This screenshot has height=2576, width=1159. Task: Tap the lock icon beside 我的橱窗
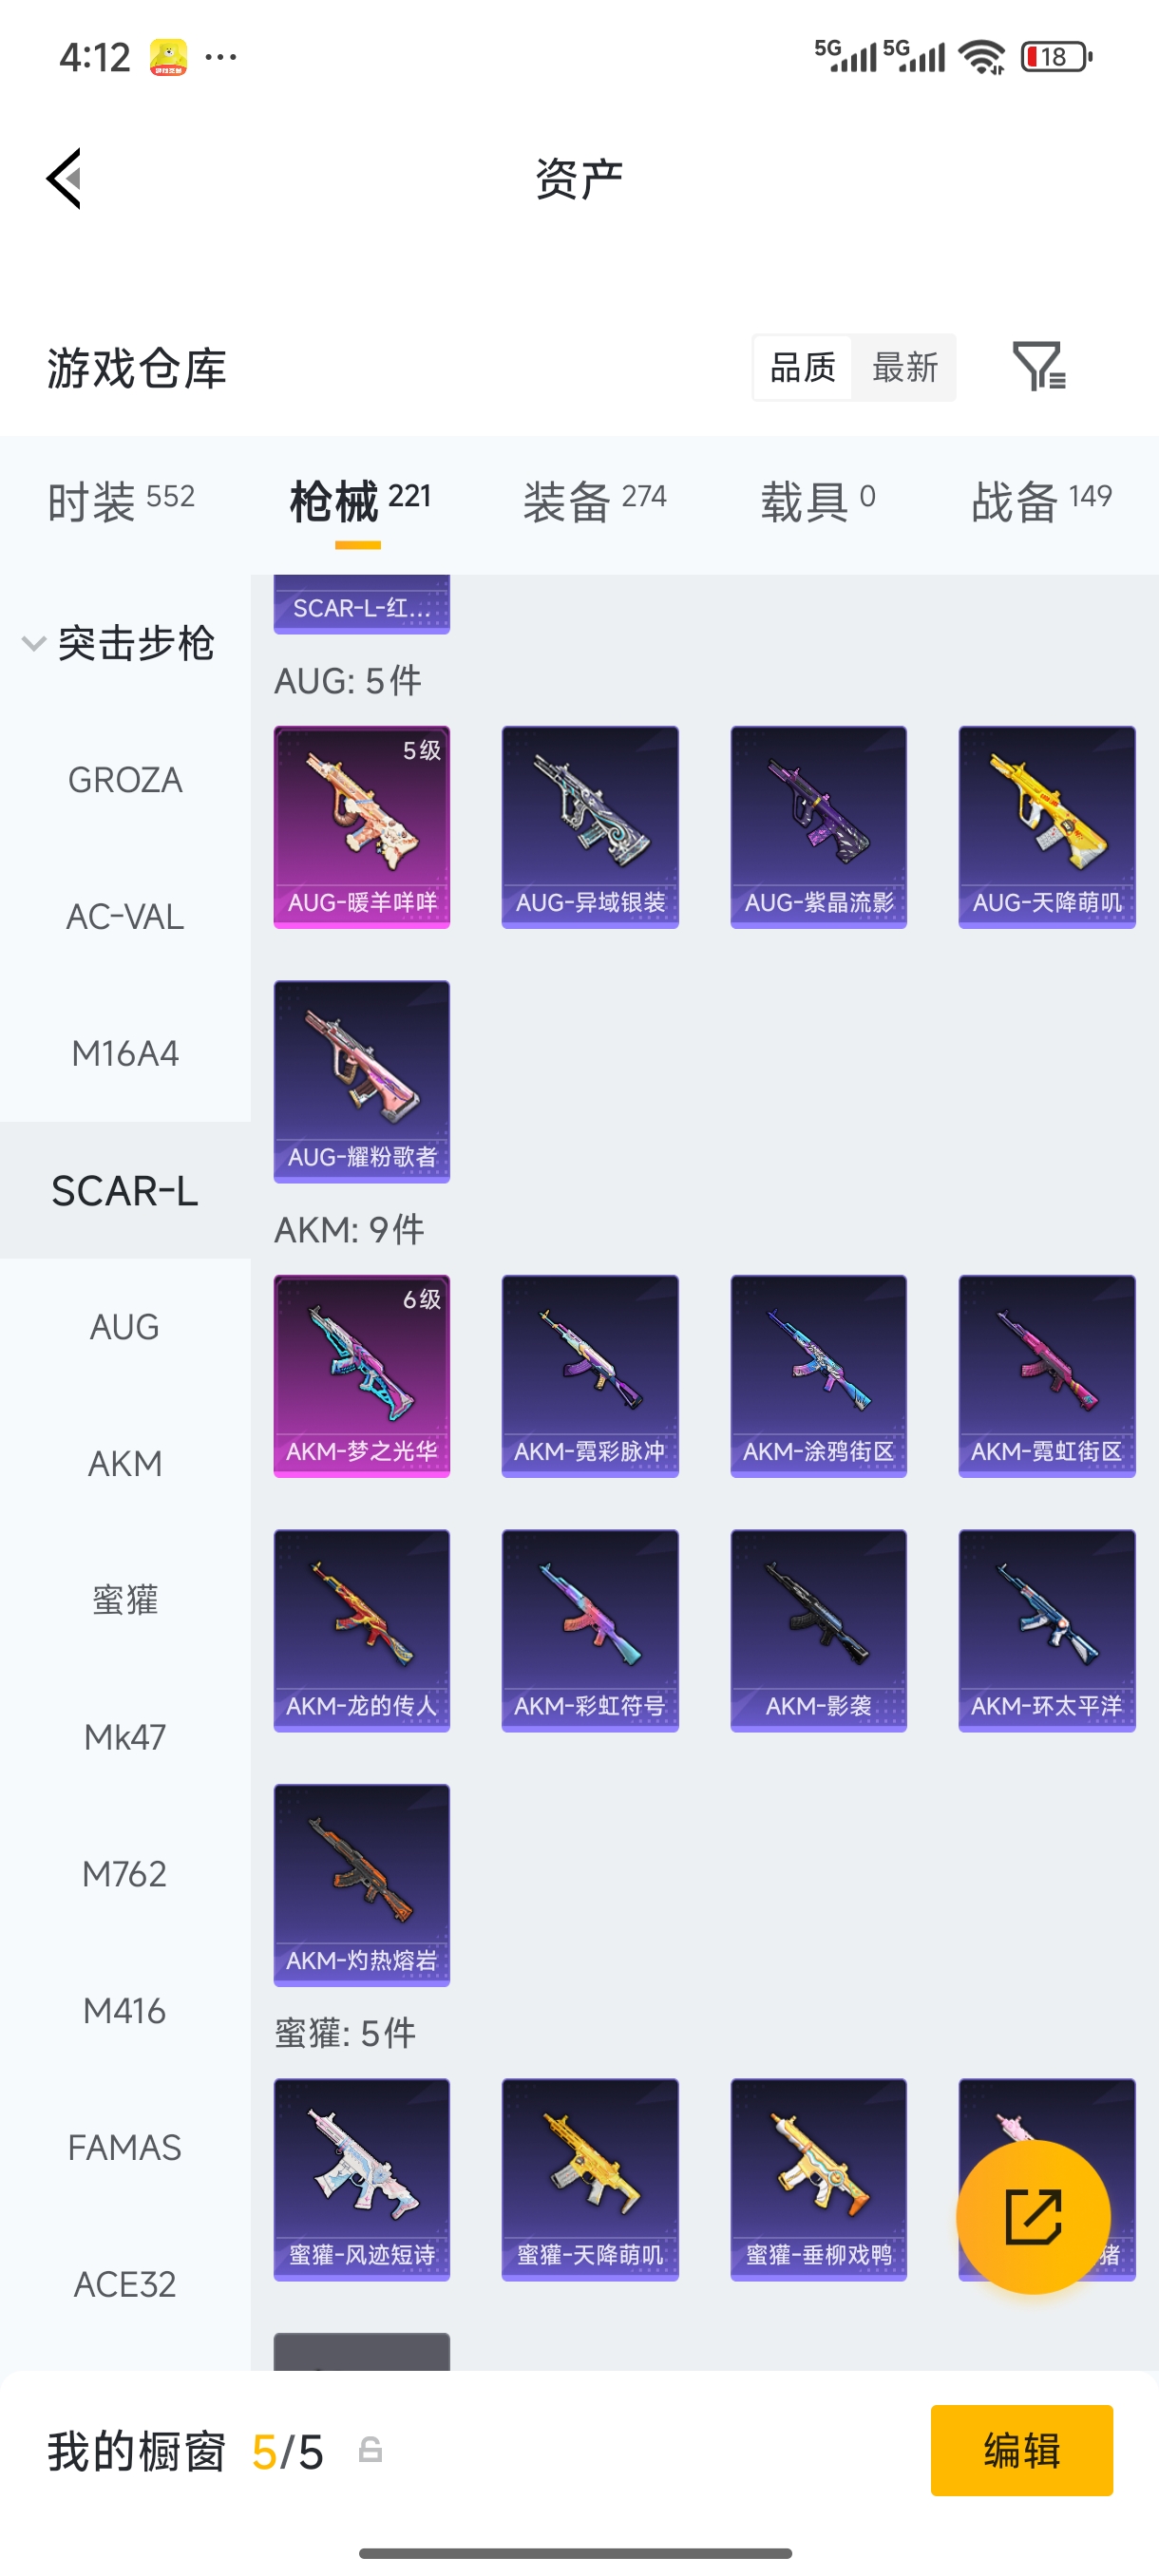pos(370,2451)
